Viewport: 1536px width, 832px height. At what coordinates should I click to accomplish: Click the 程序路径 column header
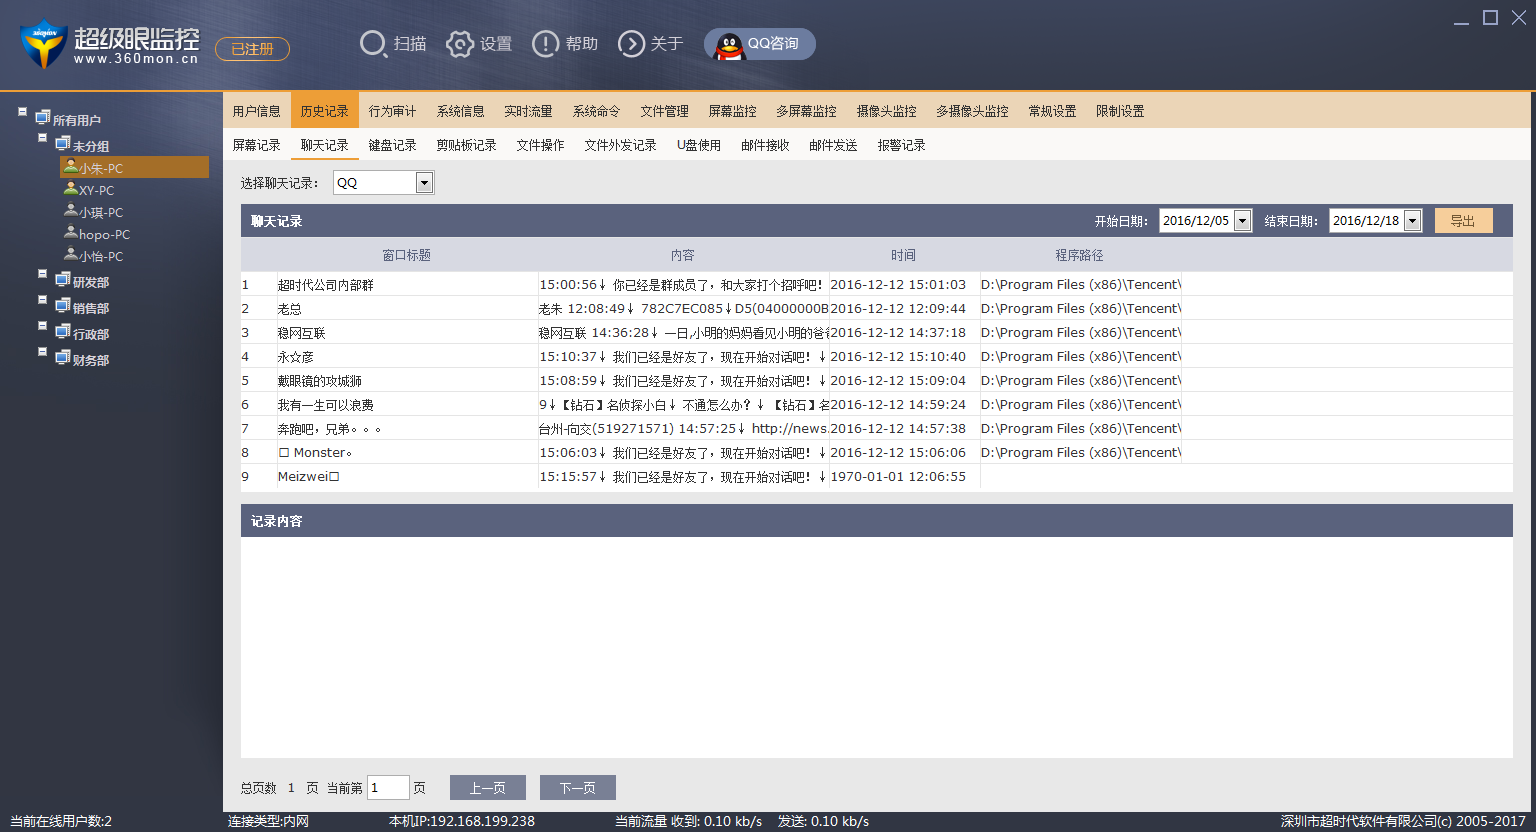[1080, 255]
